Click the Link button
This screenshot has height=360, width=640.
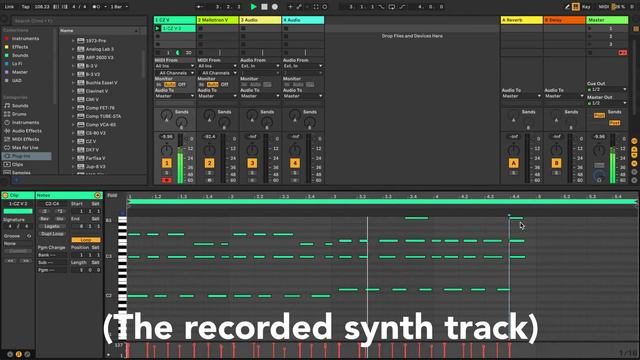[x=9, y=7]
